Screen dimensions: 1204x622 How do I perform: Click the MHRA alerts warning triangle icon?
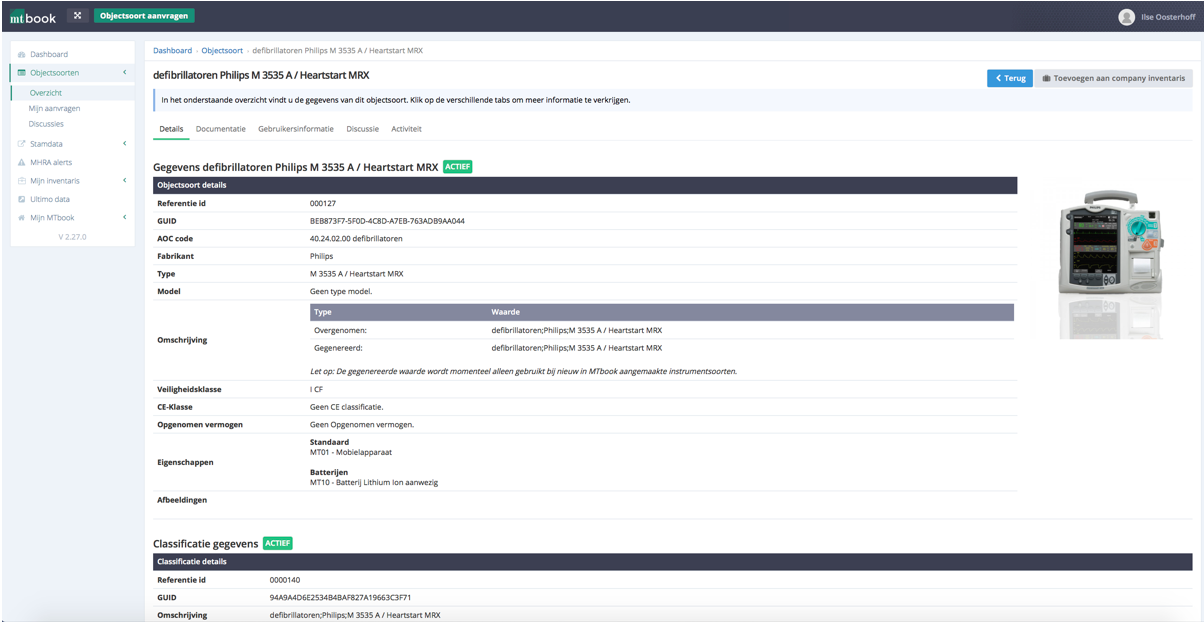22,162
